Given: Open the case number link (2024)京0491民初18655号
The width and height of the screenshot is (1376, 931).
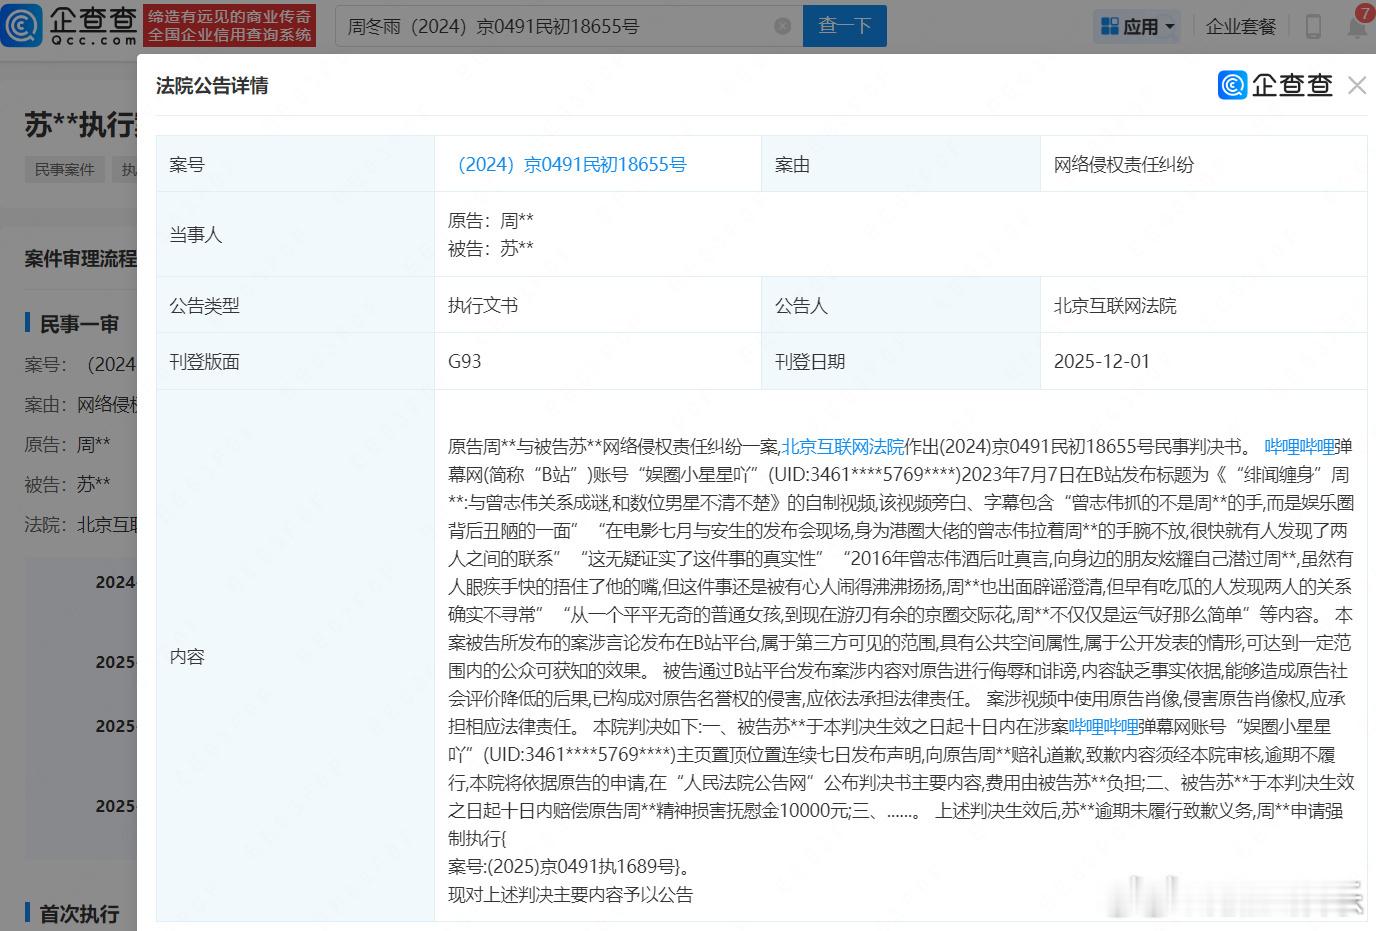Looking at the screenshot, I should (x=571, y=164).
